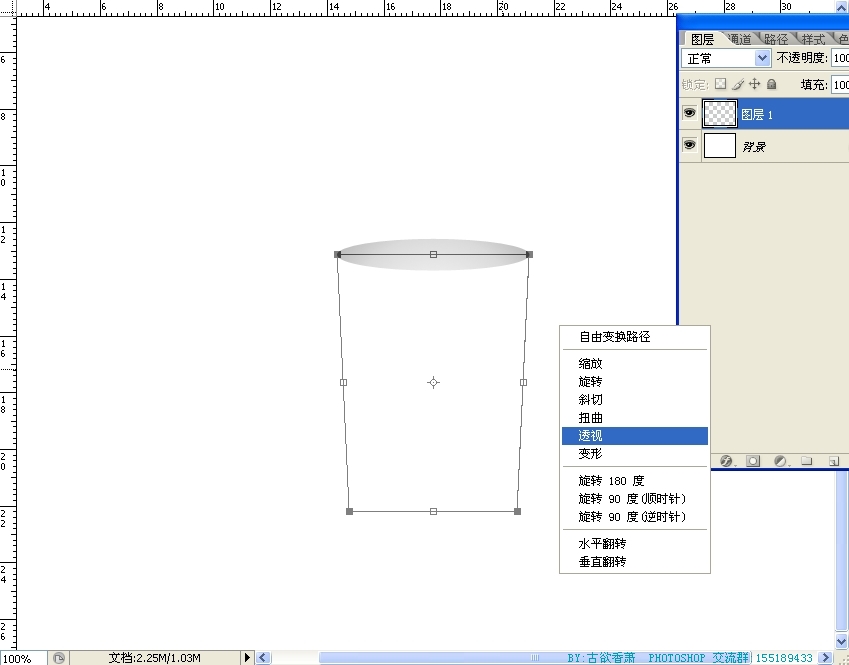The height and width of the screenshot is (665, 849).
Task: Click the zoom percentage field showing 100%
Action: pyautogui.click(x=20, y=658)
